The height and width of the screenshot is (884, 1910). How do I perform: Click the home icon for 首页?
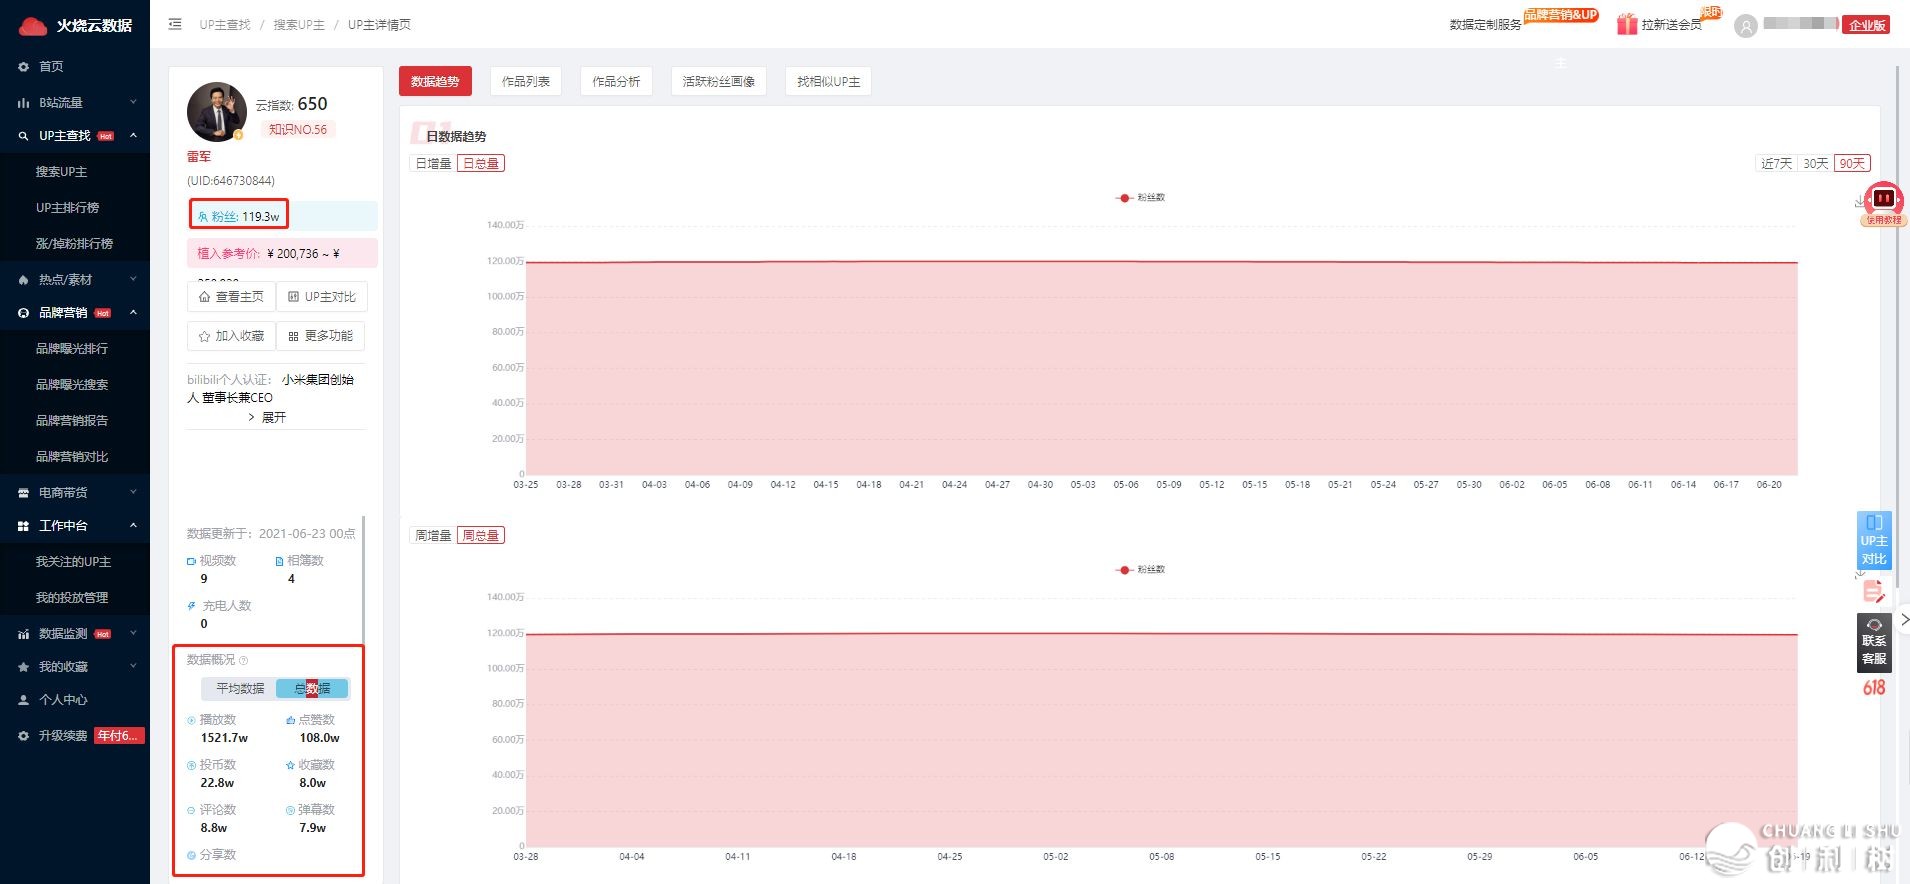24,67
